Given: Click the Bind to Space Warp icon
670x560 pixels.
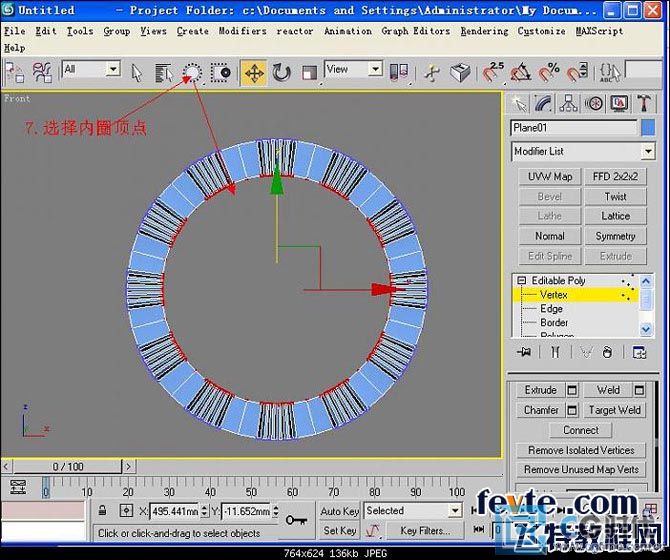Looking at the screenshot, I should 42,72.
